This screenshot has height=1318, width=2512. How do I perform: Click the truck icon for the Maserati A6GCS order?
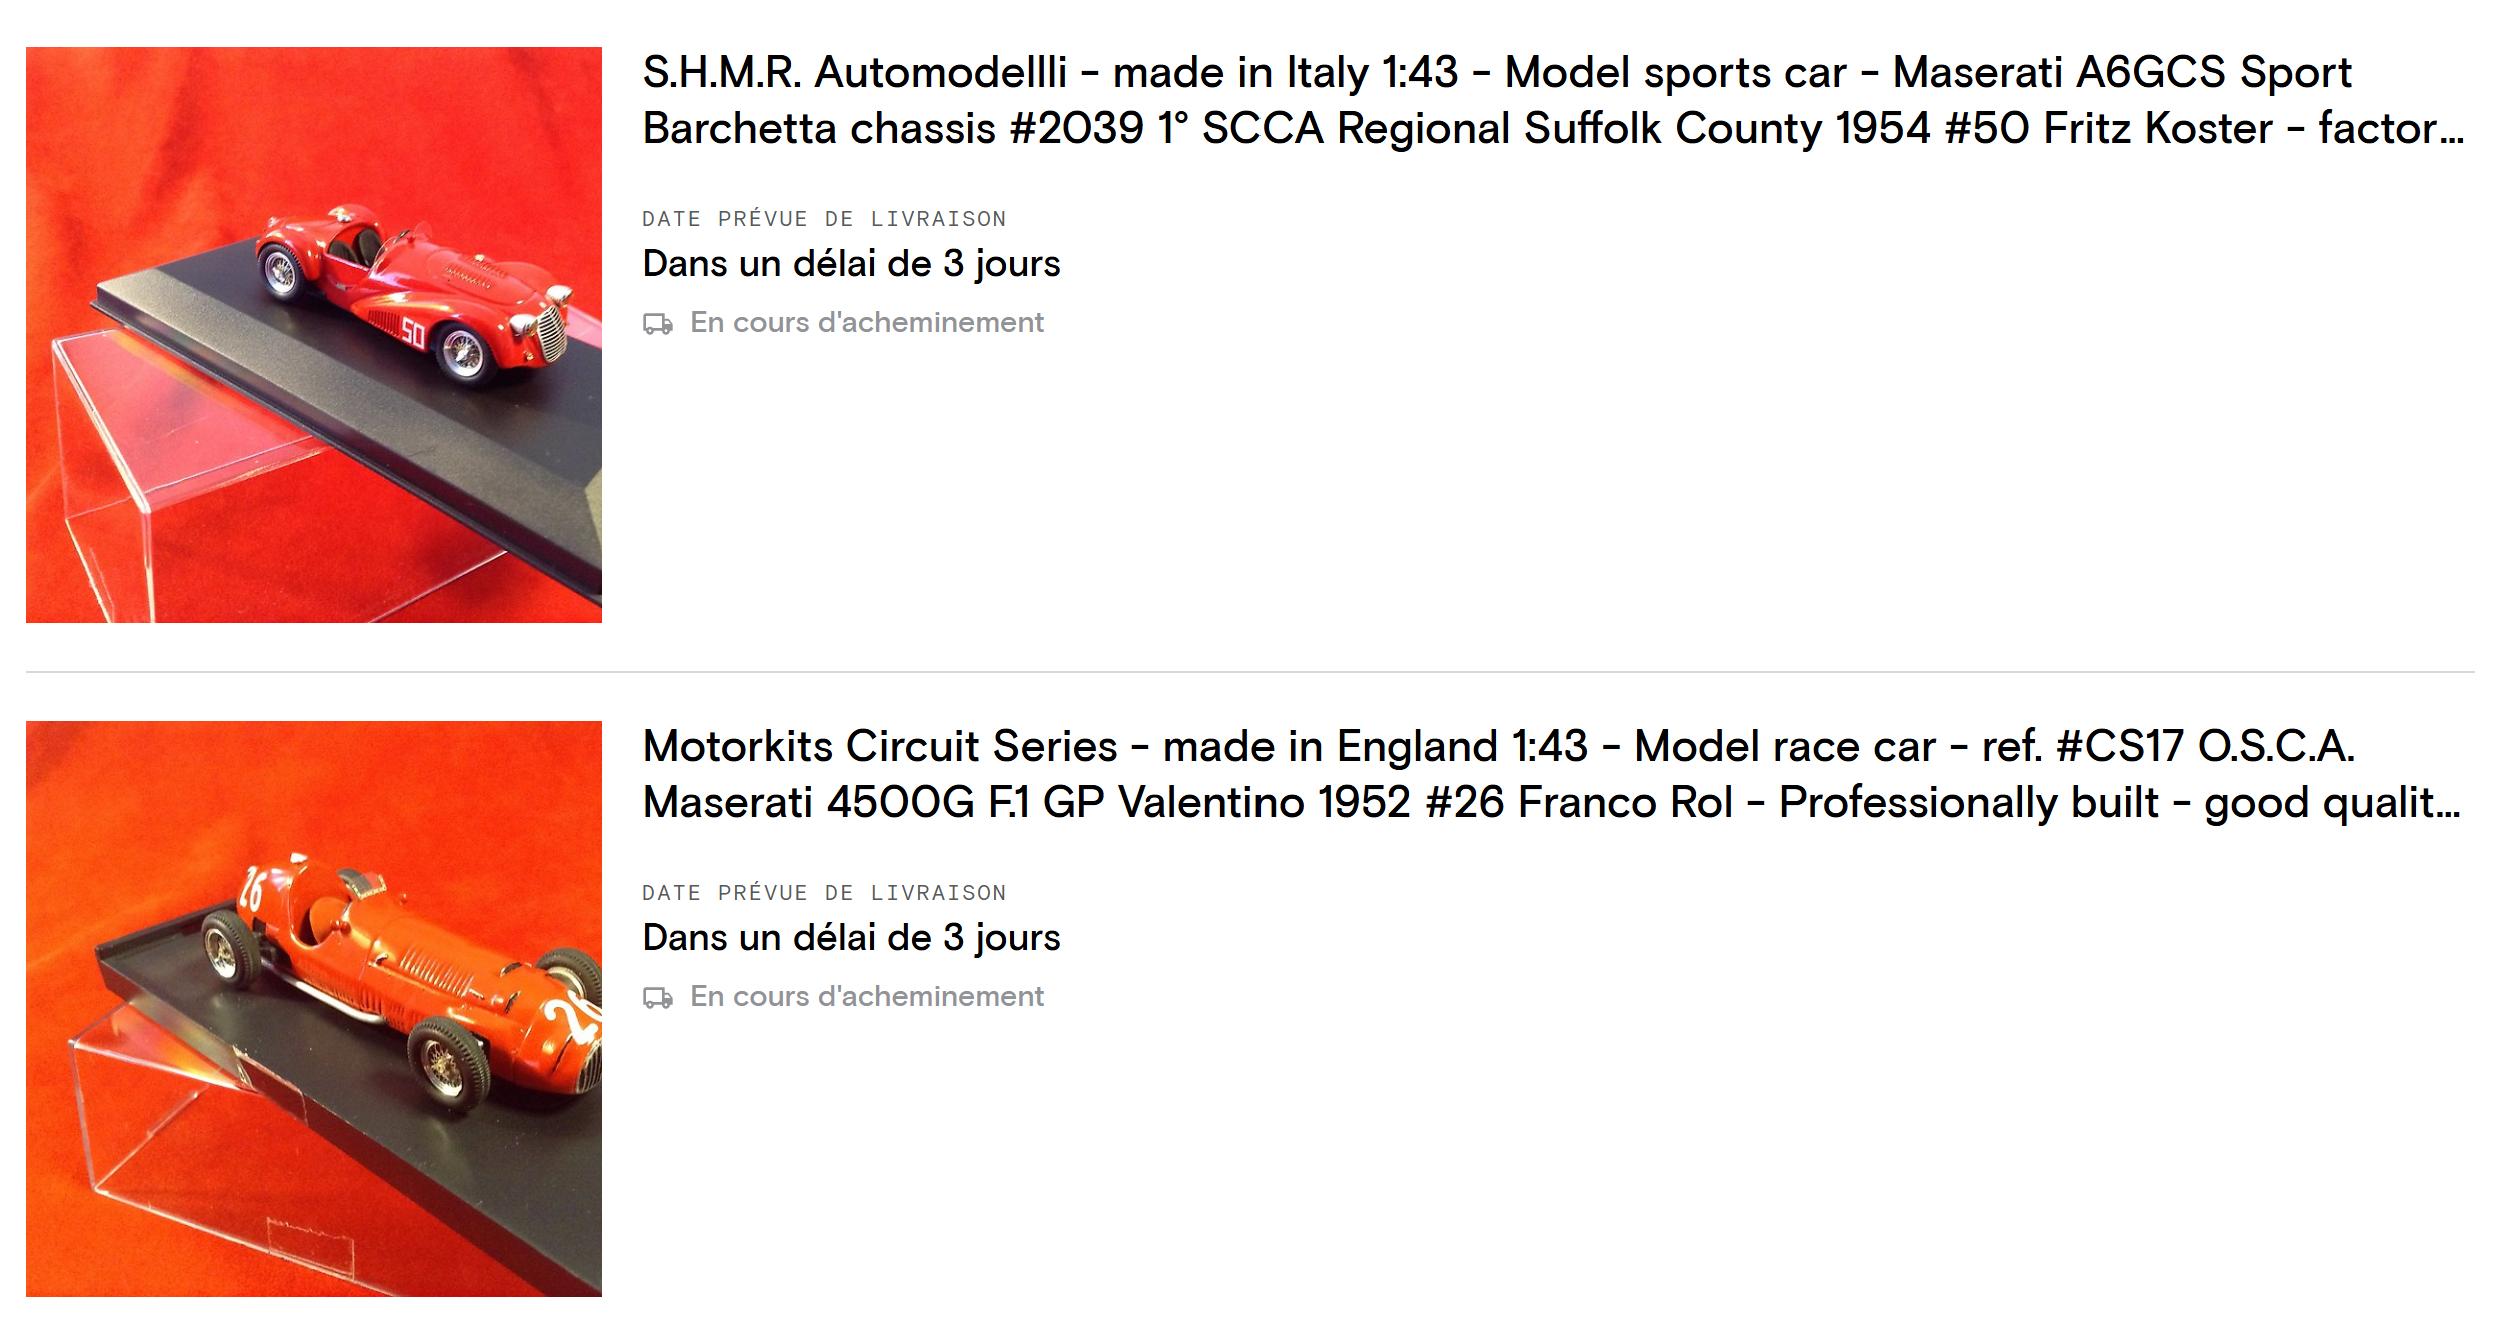(657, 324)
